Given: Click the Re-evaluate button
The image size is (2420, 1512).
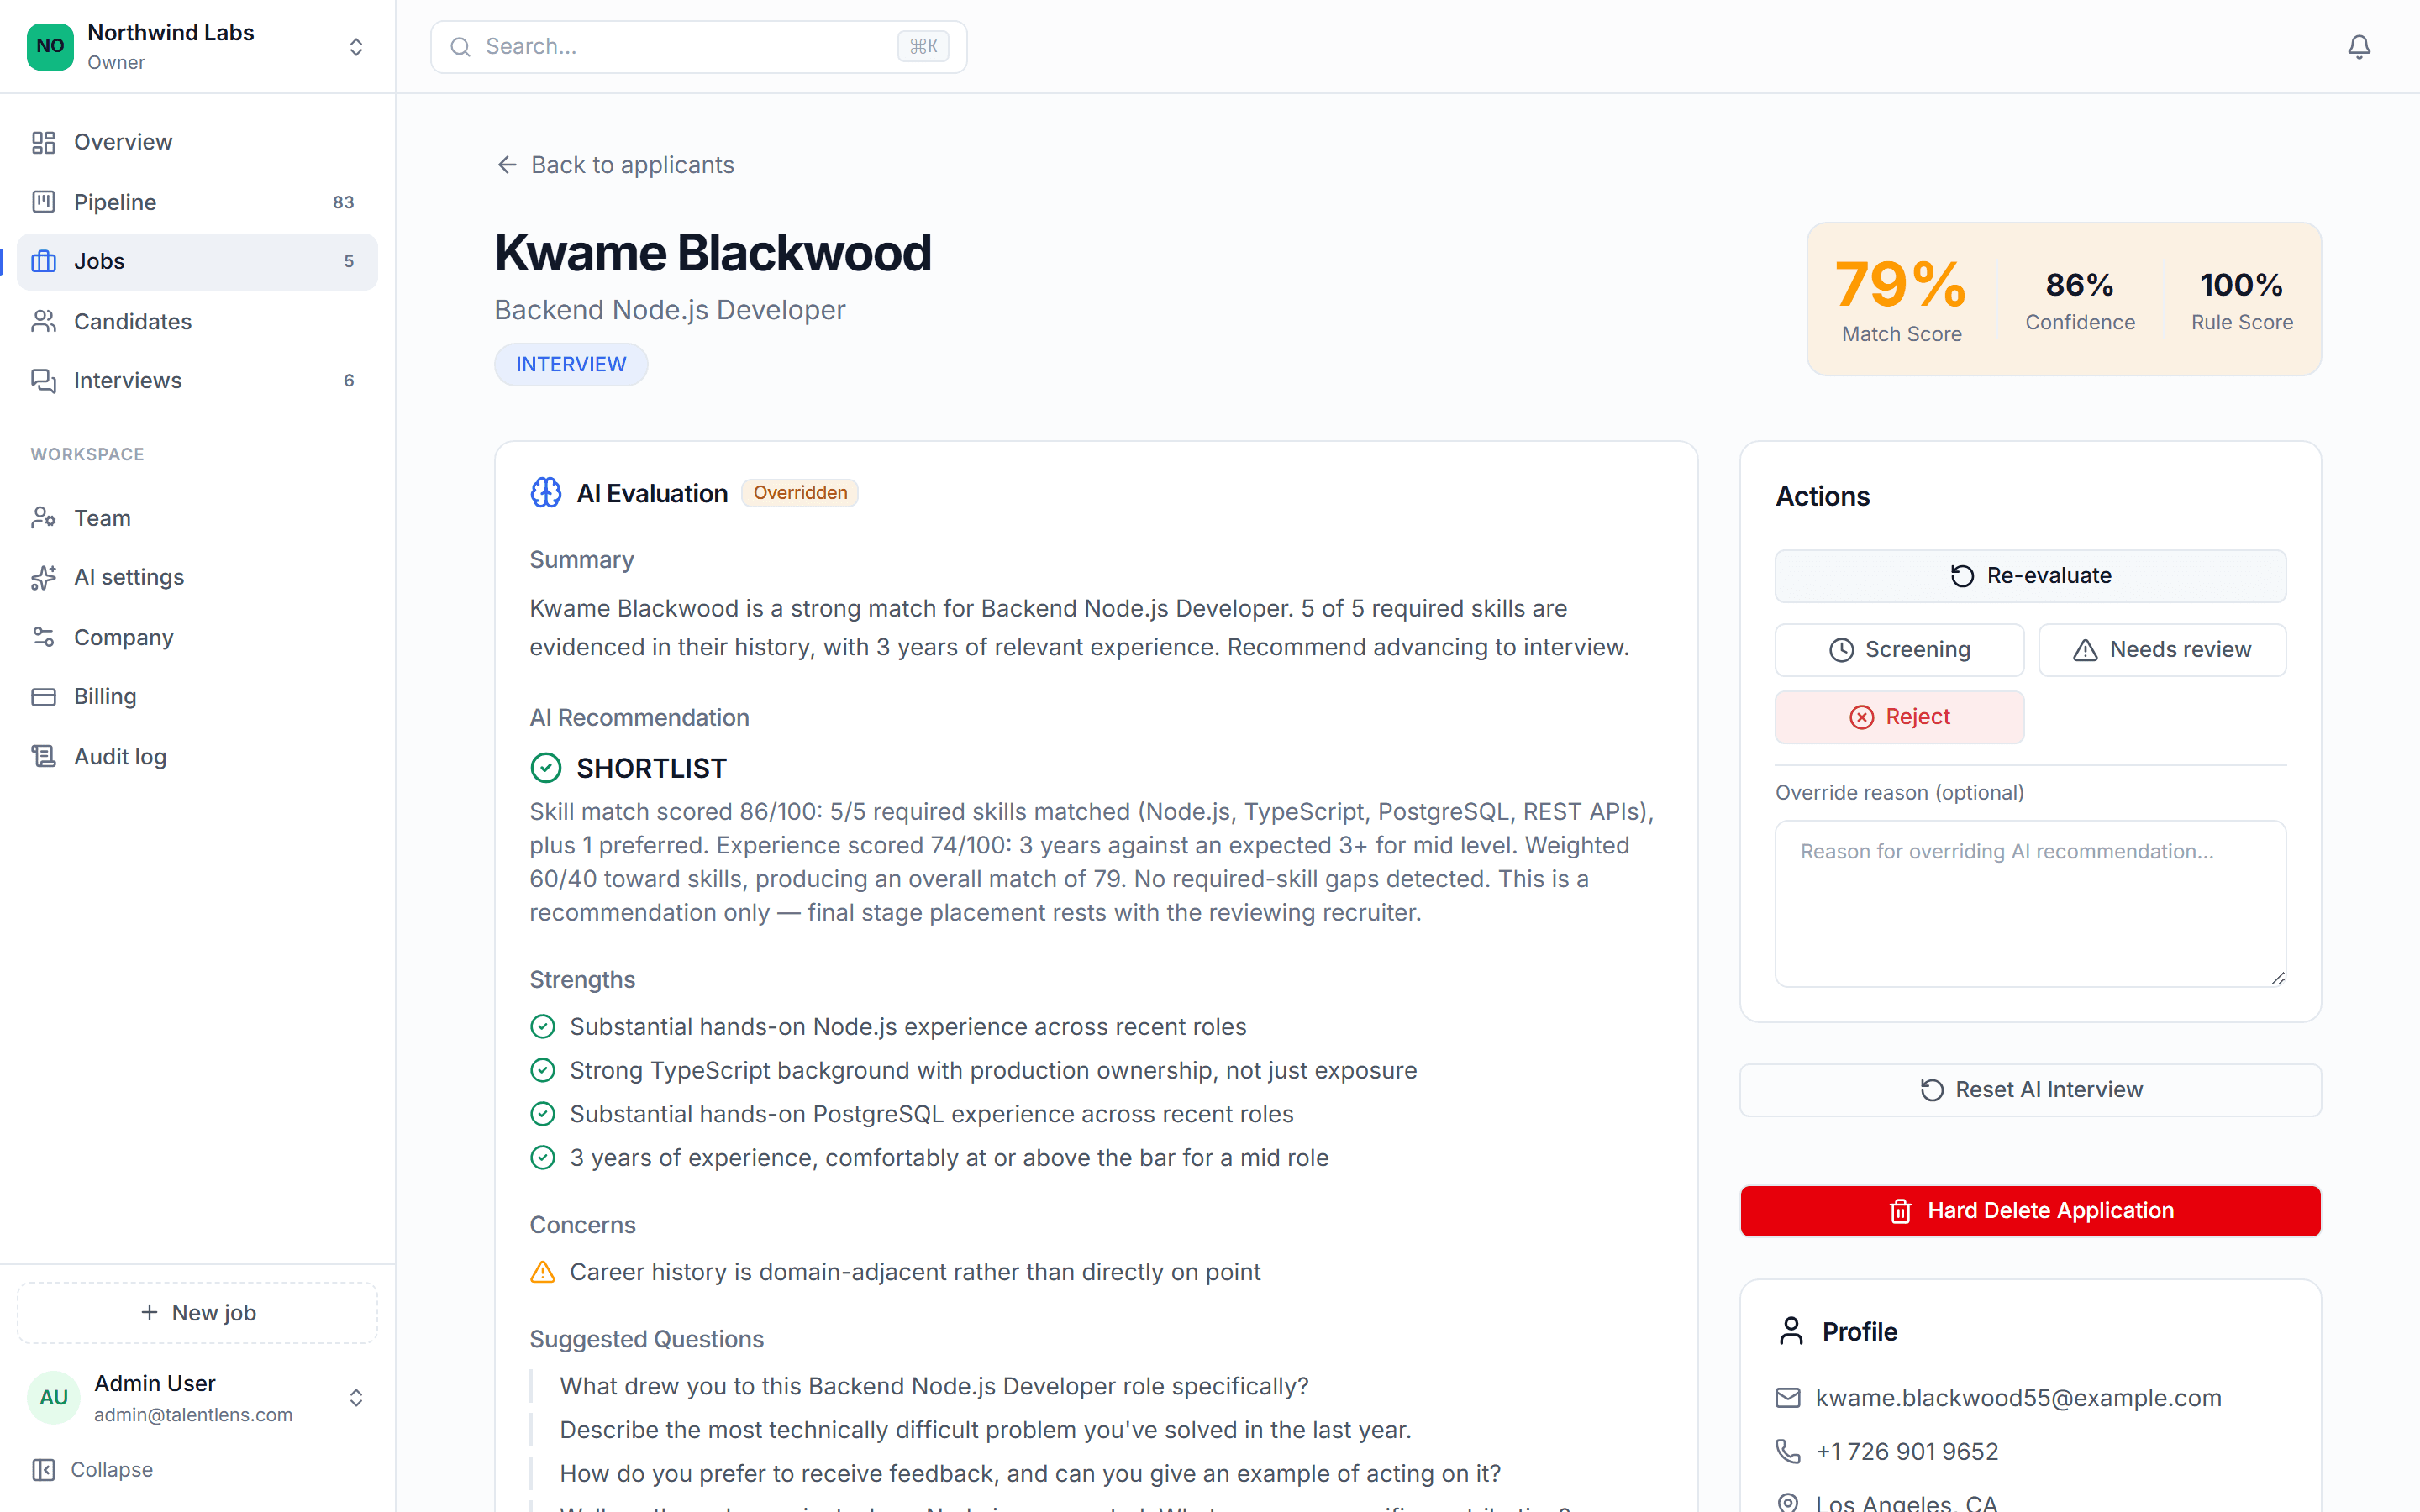Looking at the screenshot, I should (x=2030, y=576).
